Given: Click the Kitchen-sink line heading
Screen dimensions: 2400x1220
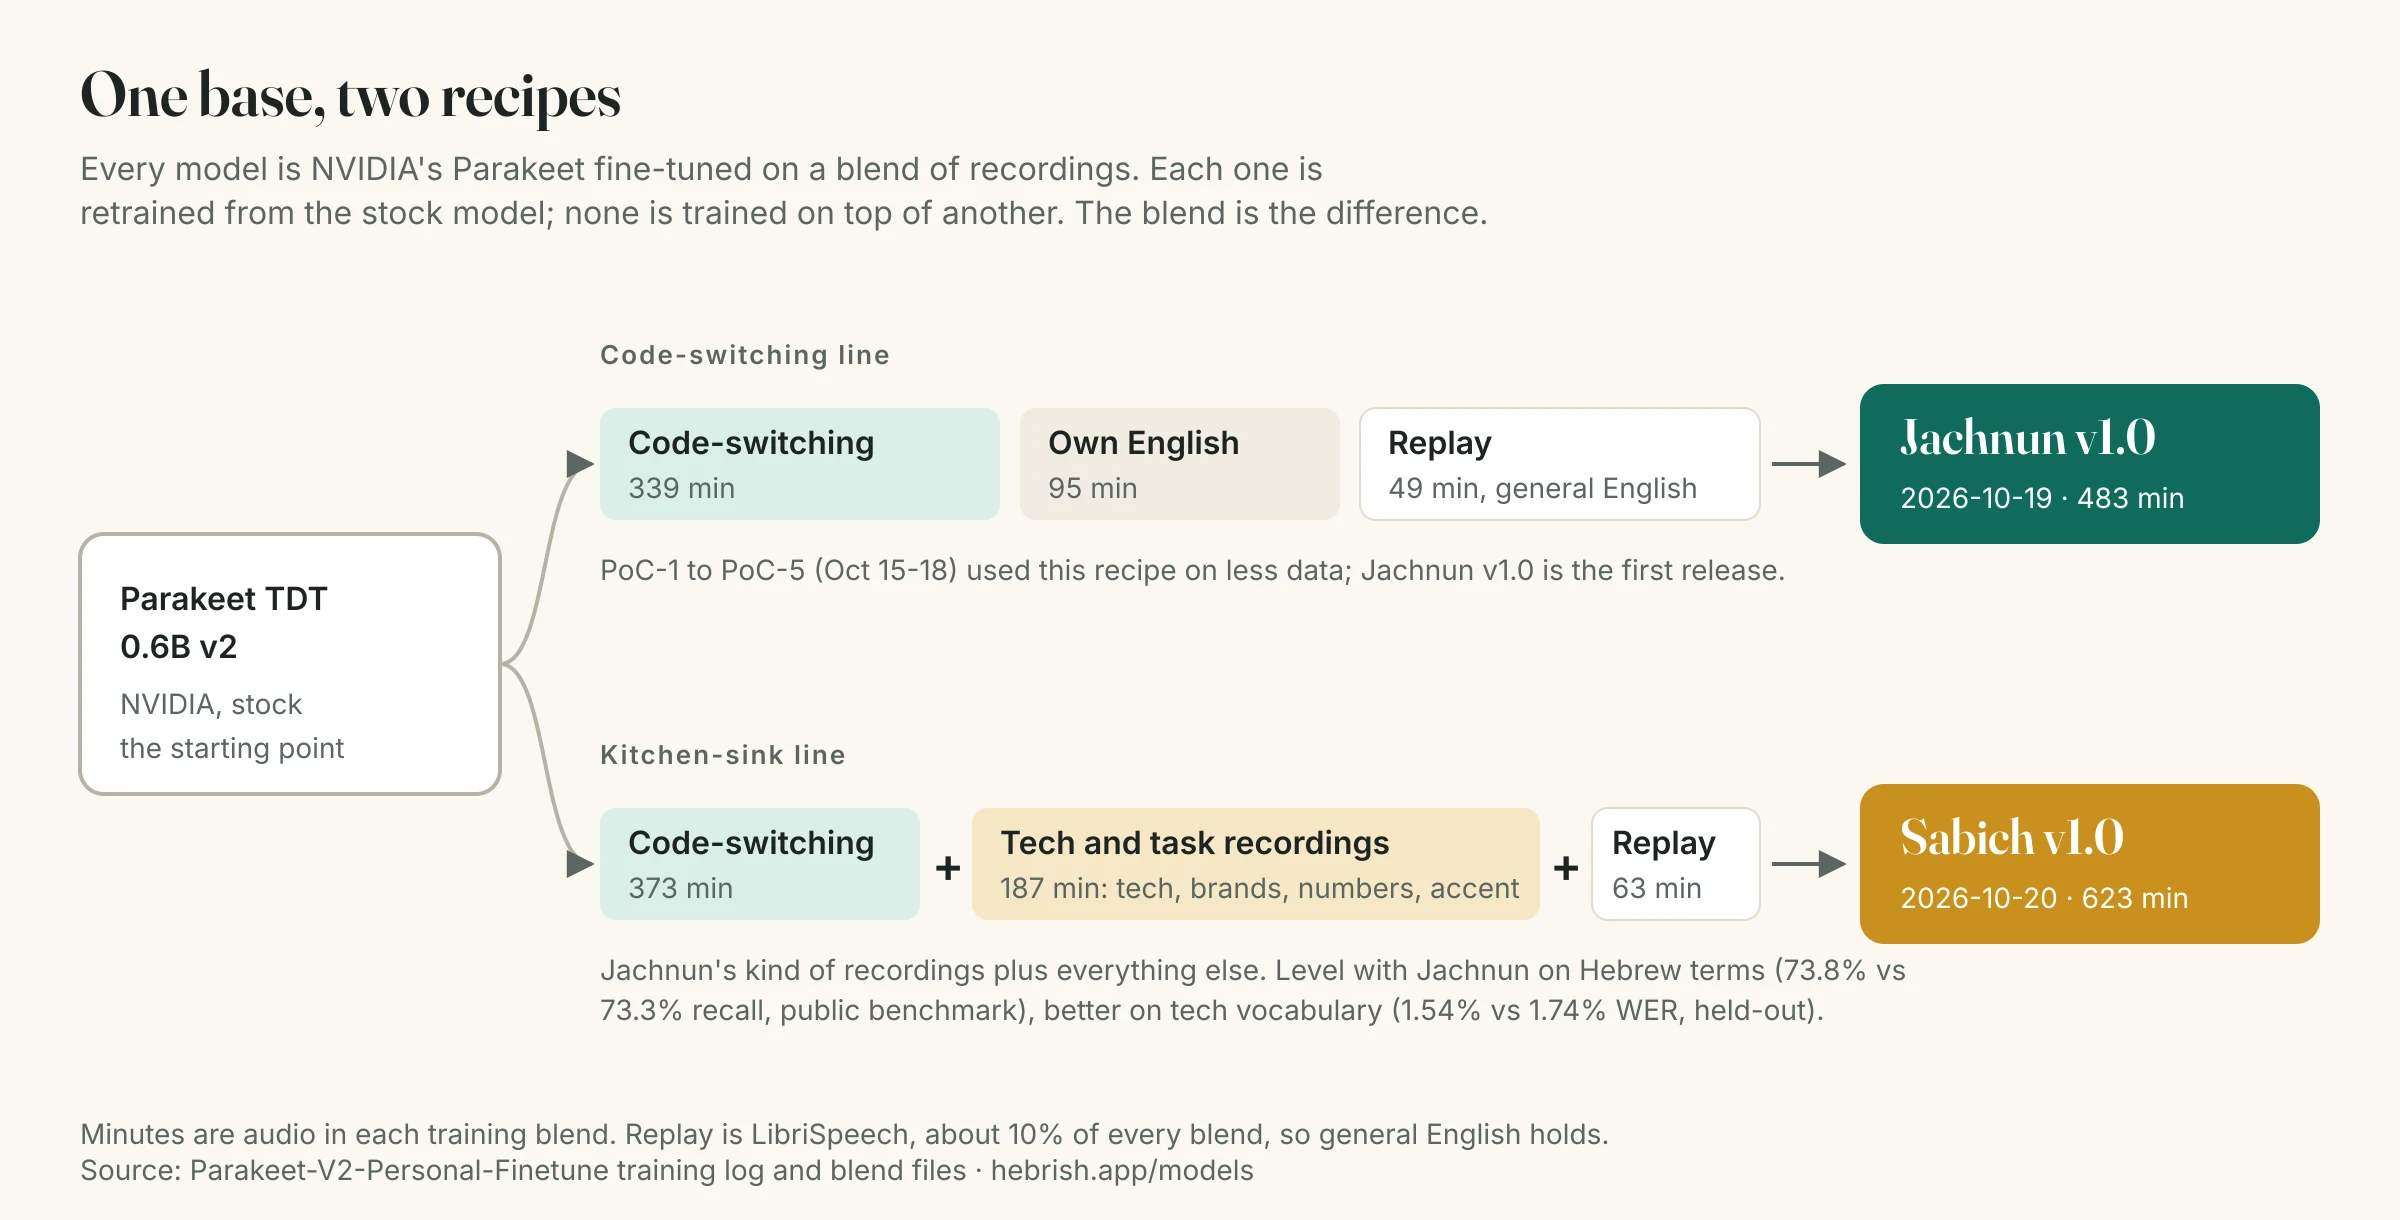Looking at the screenshot, I should pos(723,755).
